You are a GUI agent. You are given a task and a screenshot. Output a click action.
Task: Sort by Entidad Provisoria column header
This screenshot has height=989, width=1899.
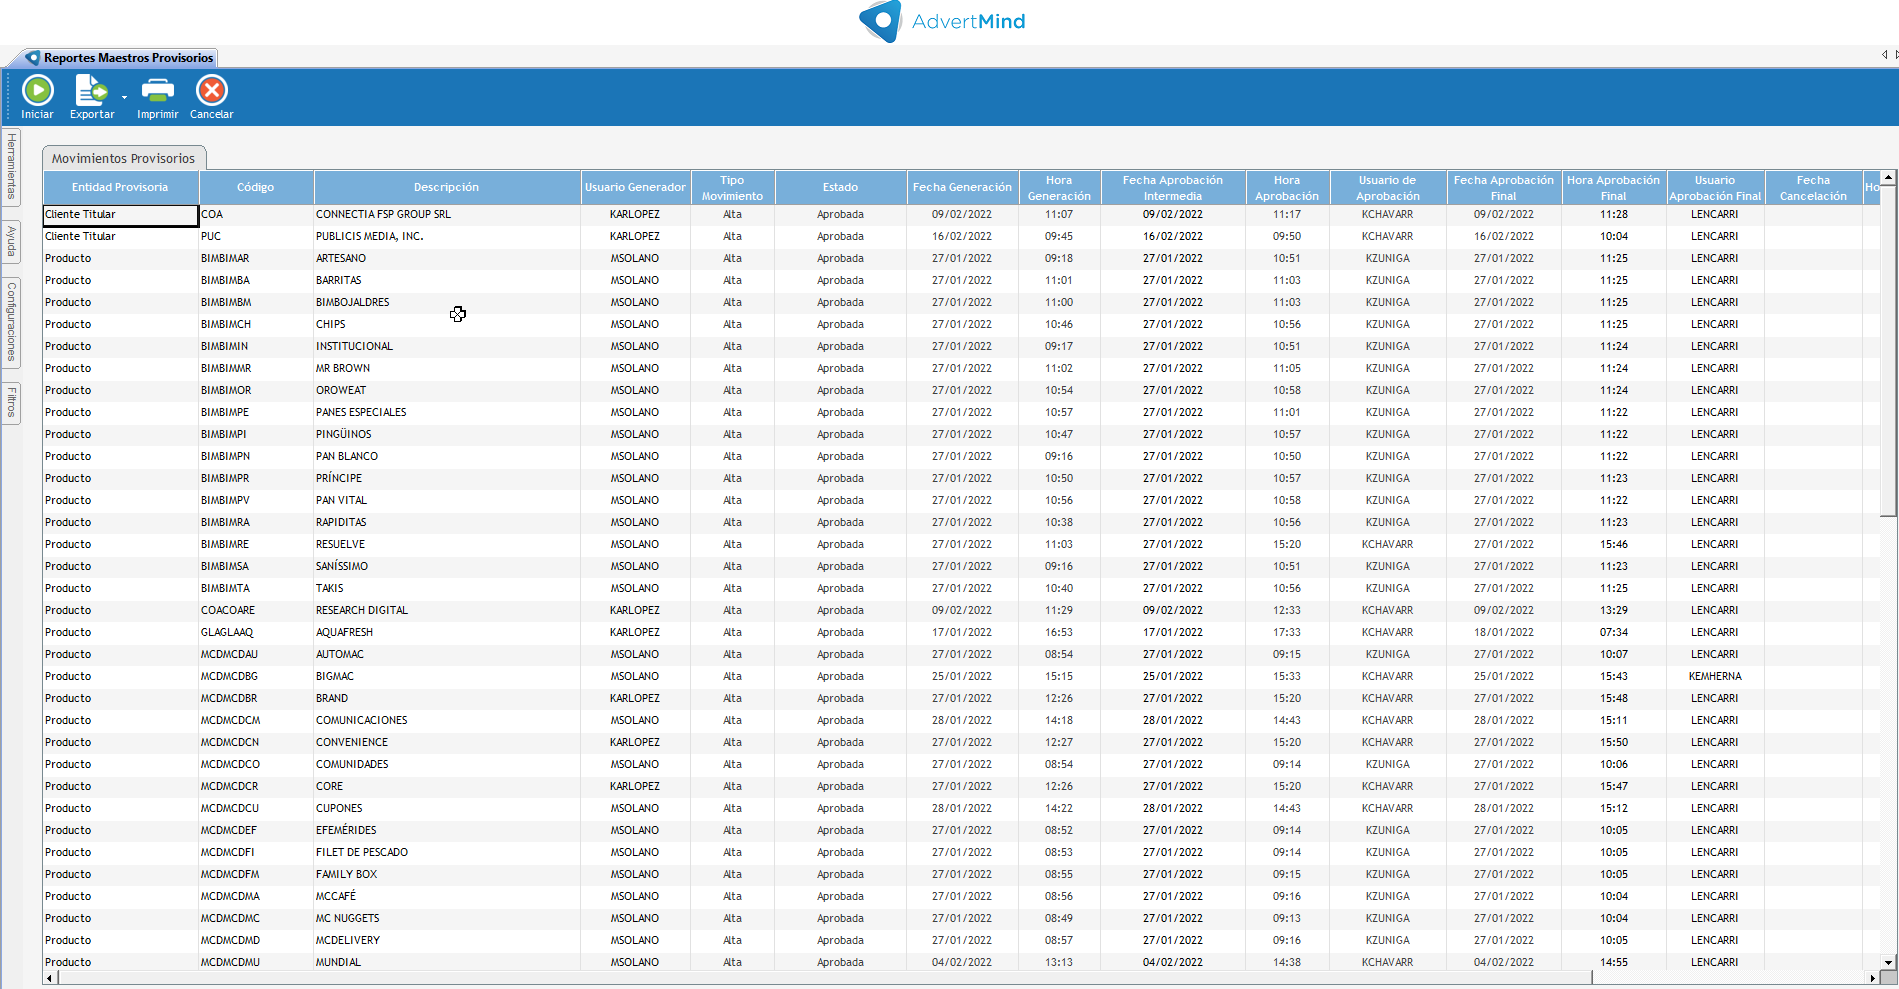coord(120,187)
